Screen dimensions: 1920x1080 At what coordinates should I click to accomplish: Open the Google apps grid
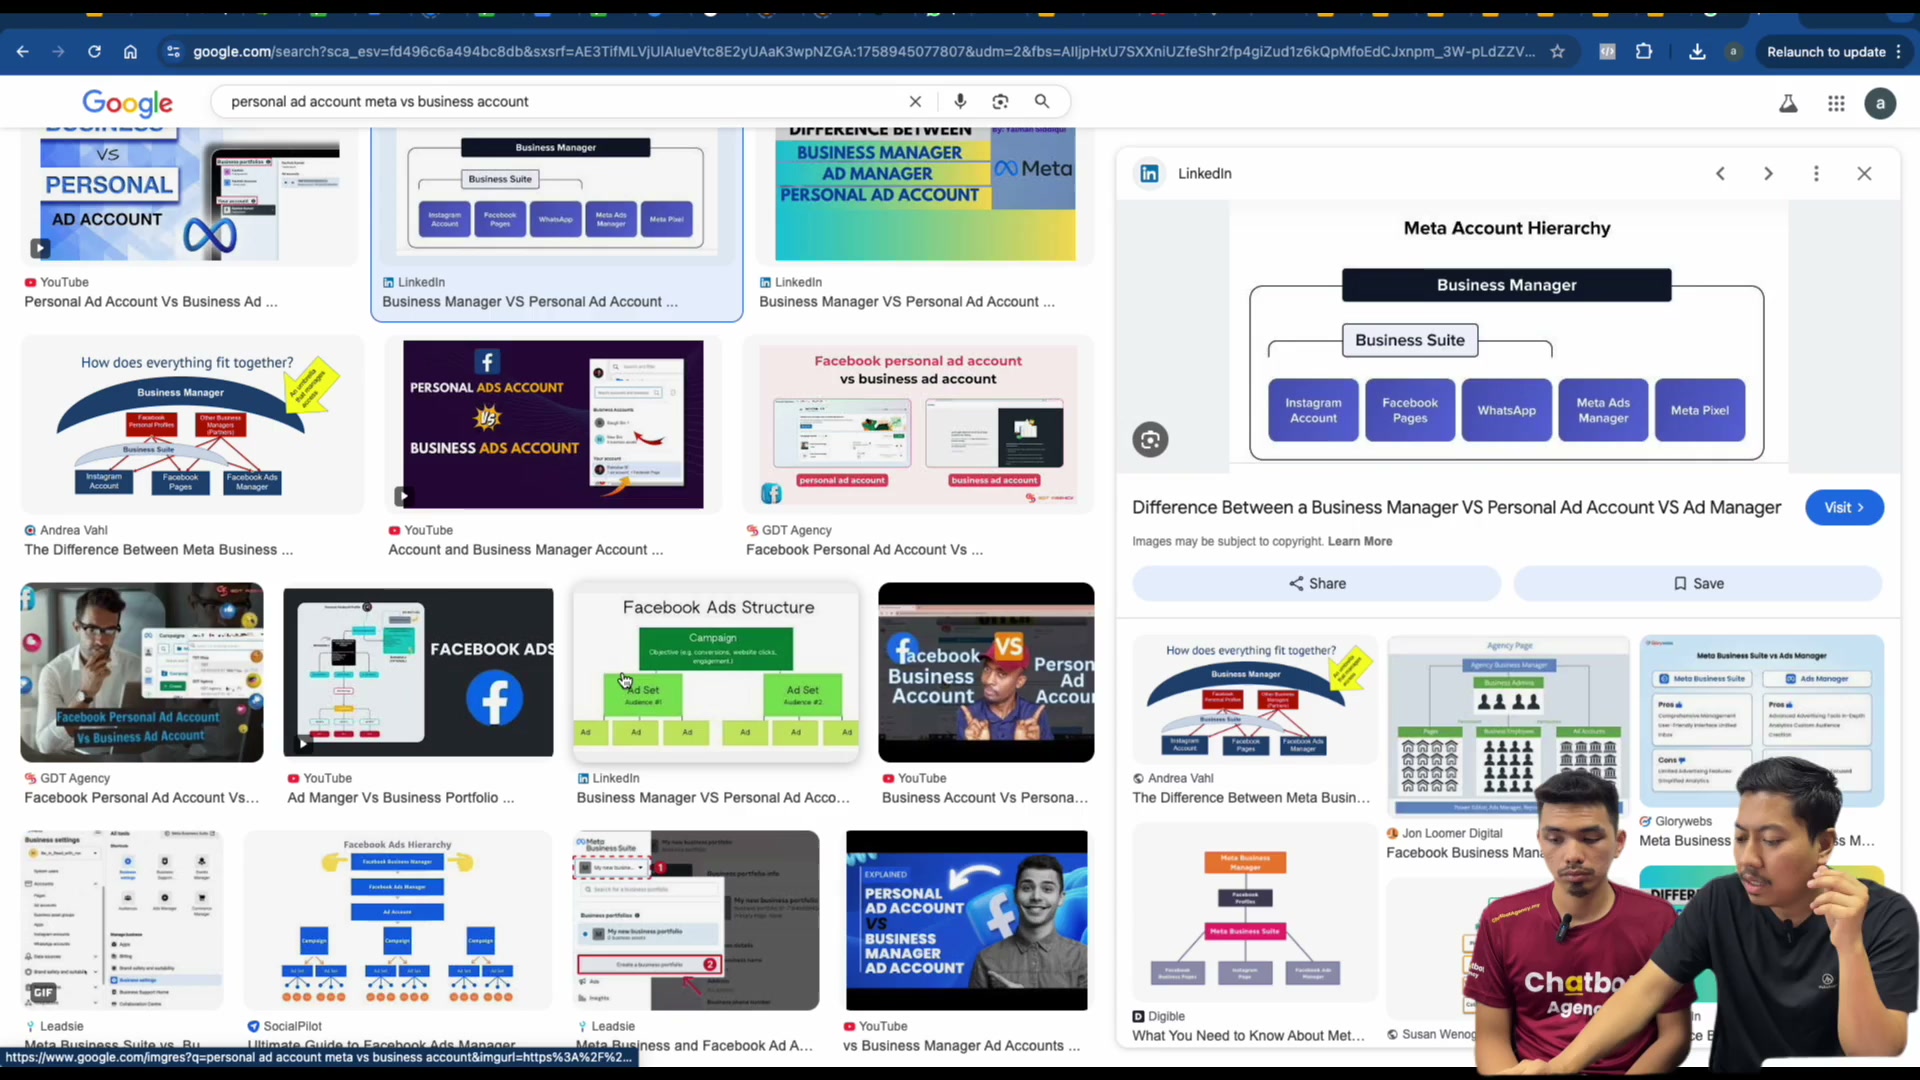(1836, 103)
